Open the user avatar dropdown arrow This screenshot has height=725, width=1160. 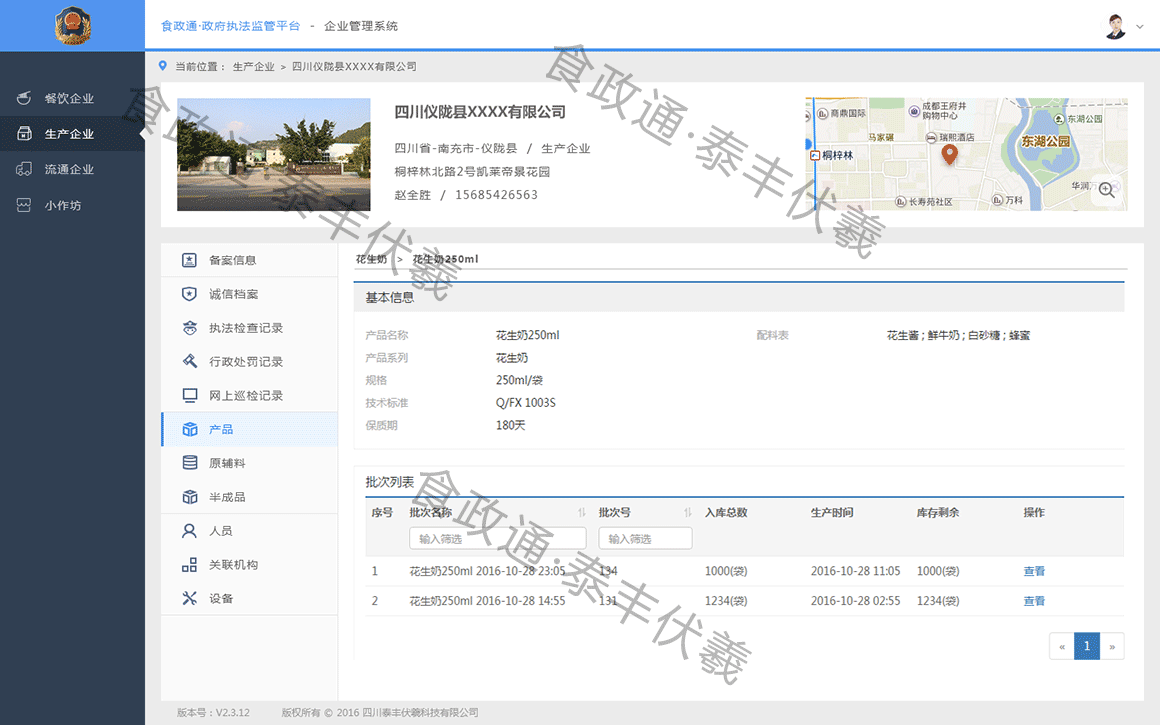coord(1140,27)
